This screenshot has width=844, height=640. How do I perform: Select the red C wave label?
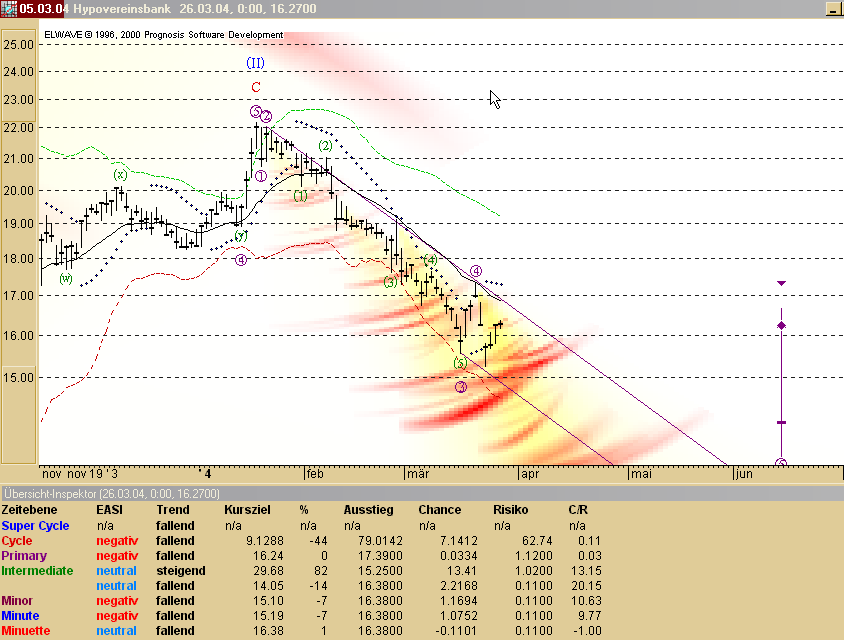256,87
